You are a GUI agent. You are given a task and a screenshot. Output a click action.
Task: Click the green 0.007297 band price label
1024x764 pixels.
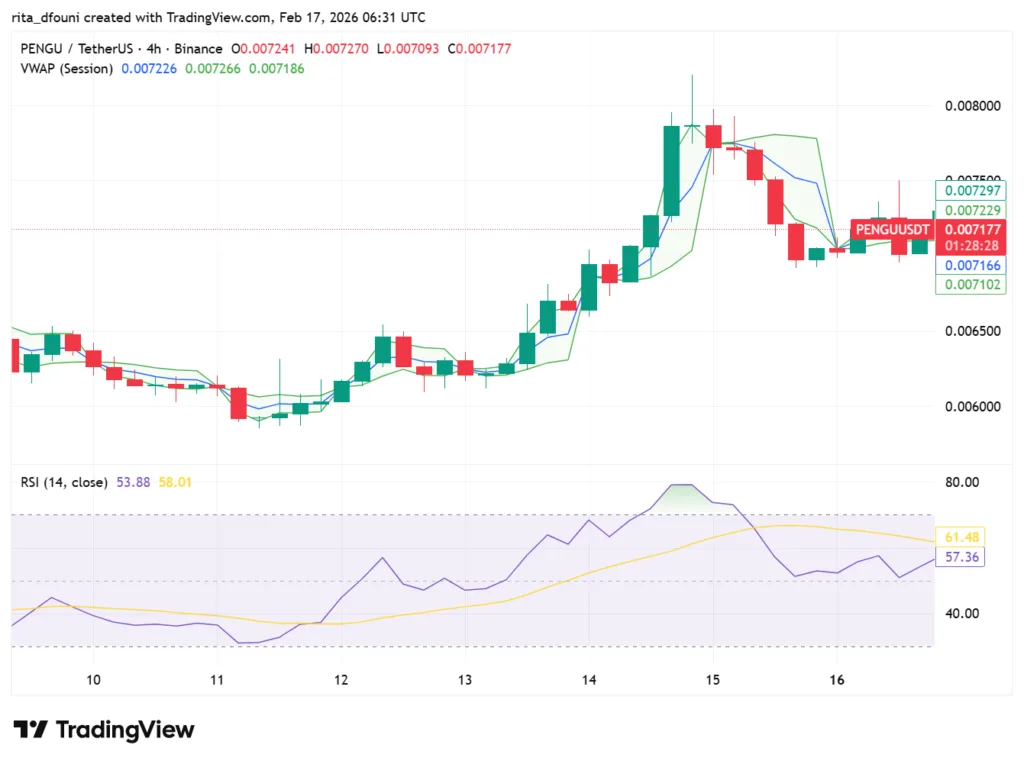coord(971,190)
